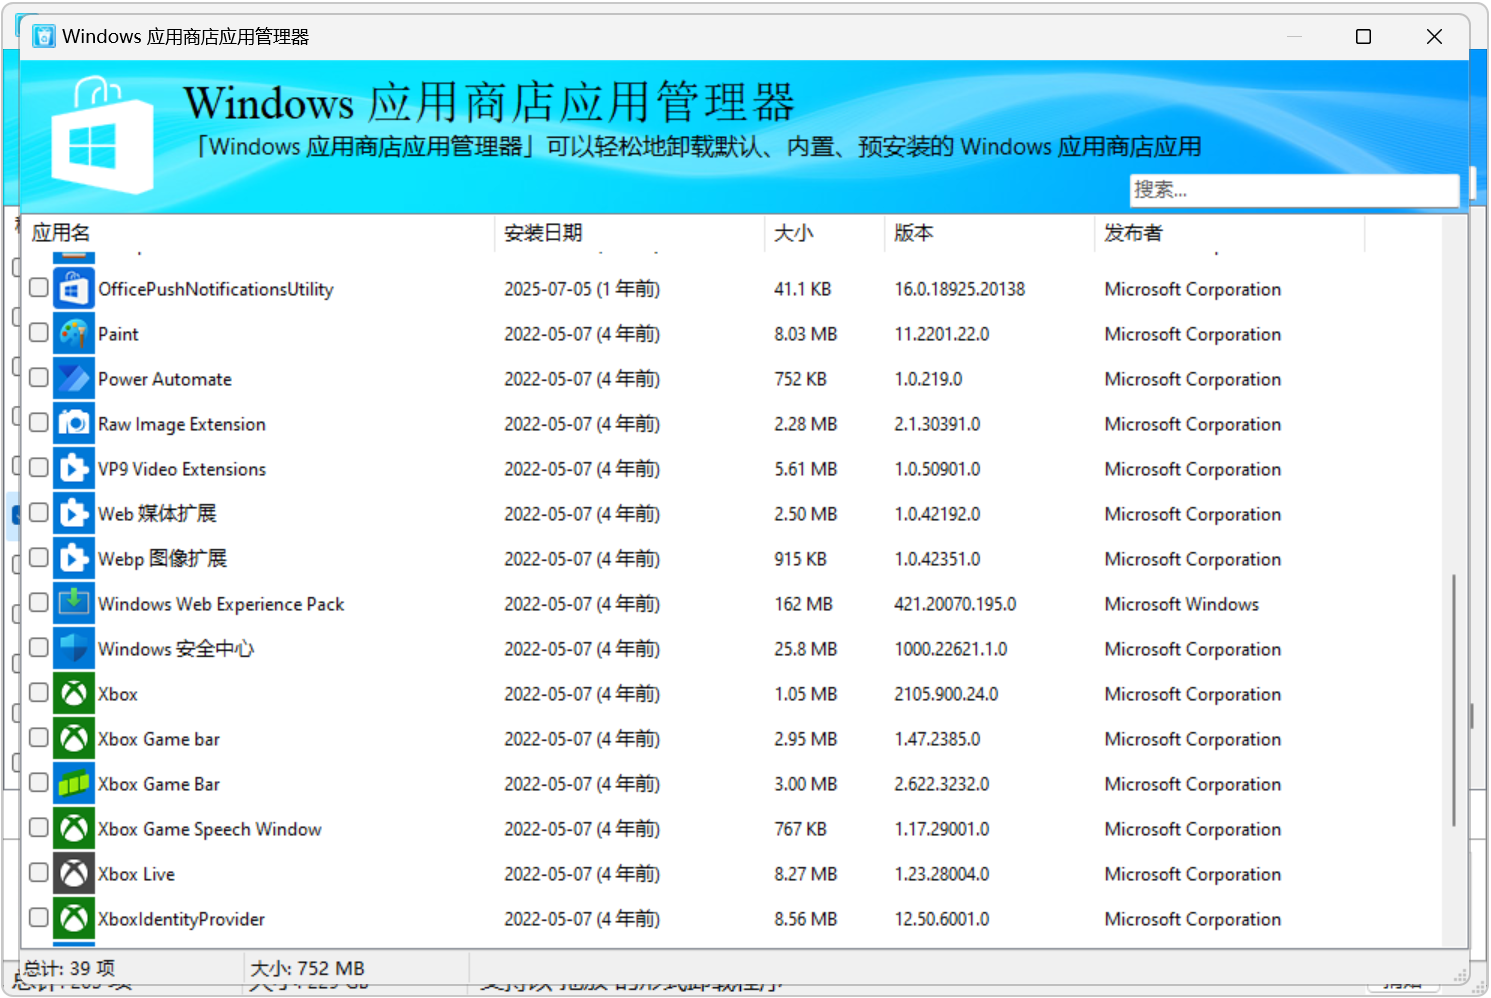Select the Windows 安全中心 checkbox
Screen dimensions: 1491x998
(x=39, y=648)
